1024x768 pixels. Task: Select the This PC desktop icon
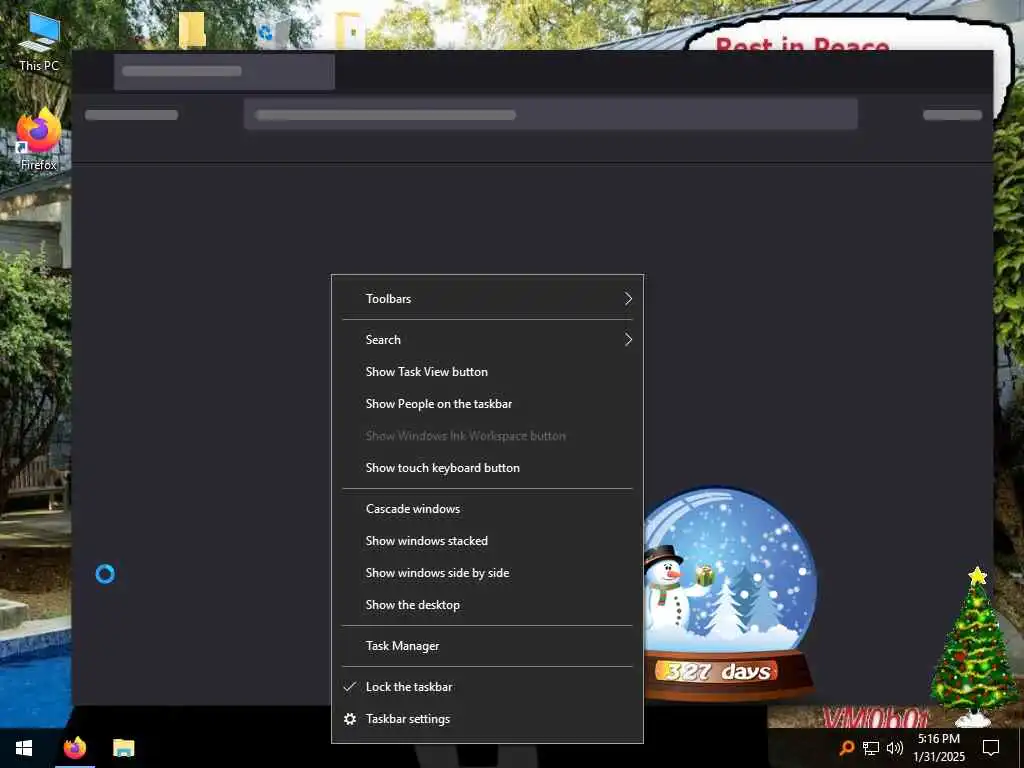pos(39,40)
